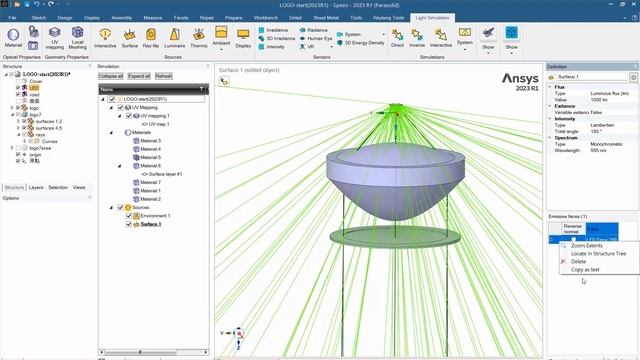Image resolution: width=640 pixels, height=360 pixels.
Task: Start an Inverse simulation
Action: pyautogui.click(x=417, y=38)
